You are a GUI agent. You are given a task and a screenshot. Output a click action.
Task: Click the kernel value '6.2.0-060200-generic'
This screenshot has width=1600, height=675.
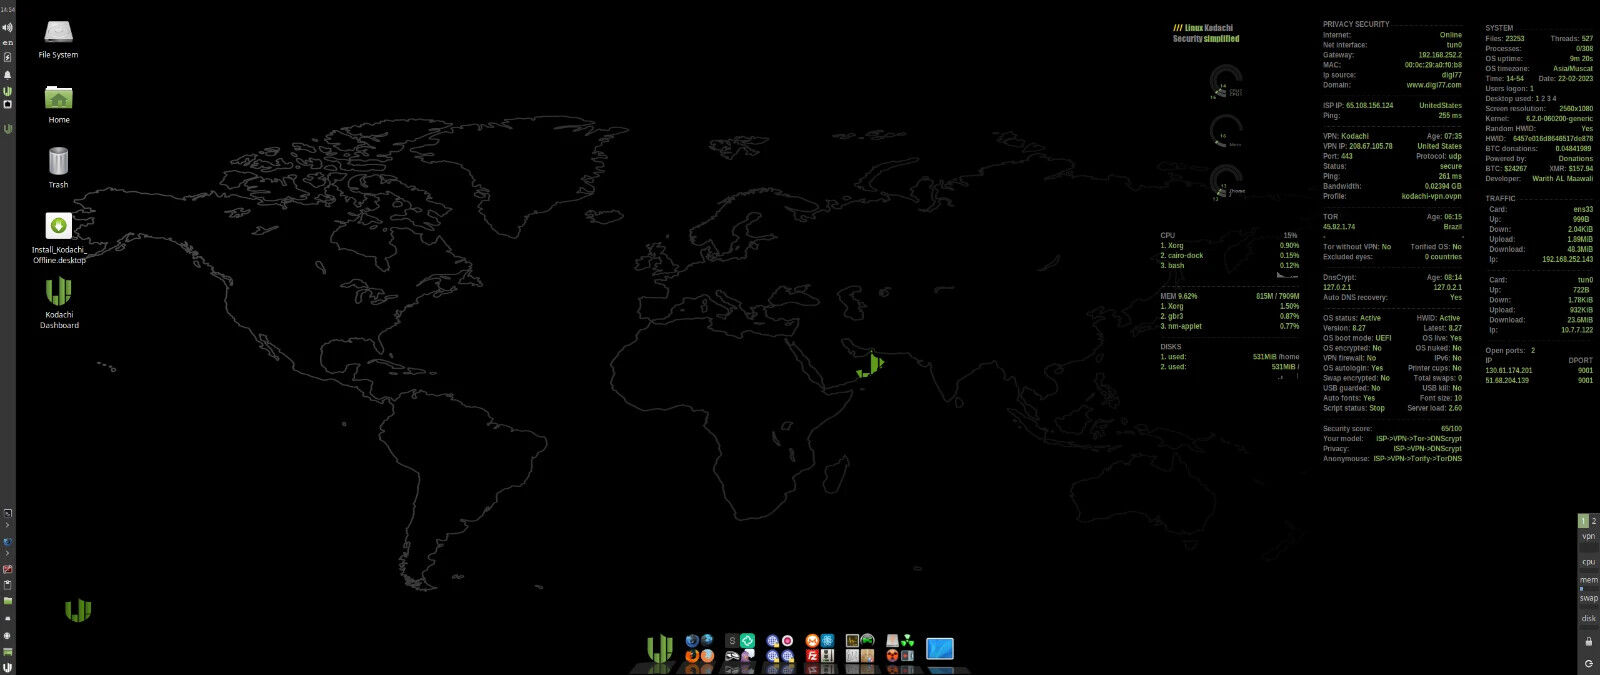pos(1560,119)
